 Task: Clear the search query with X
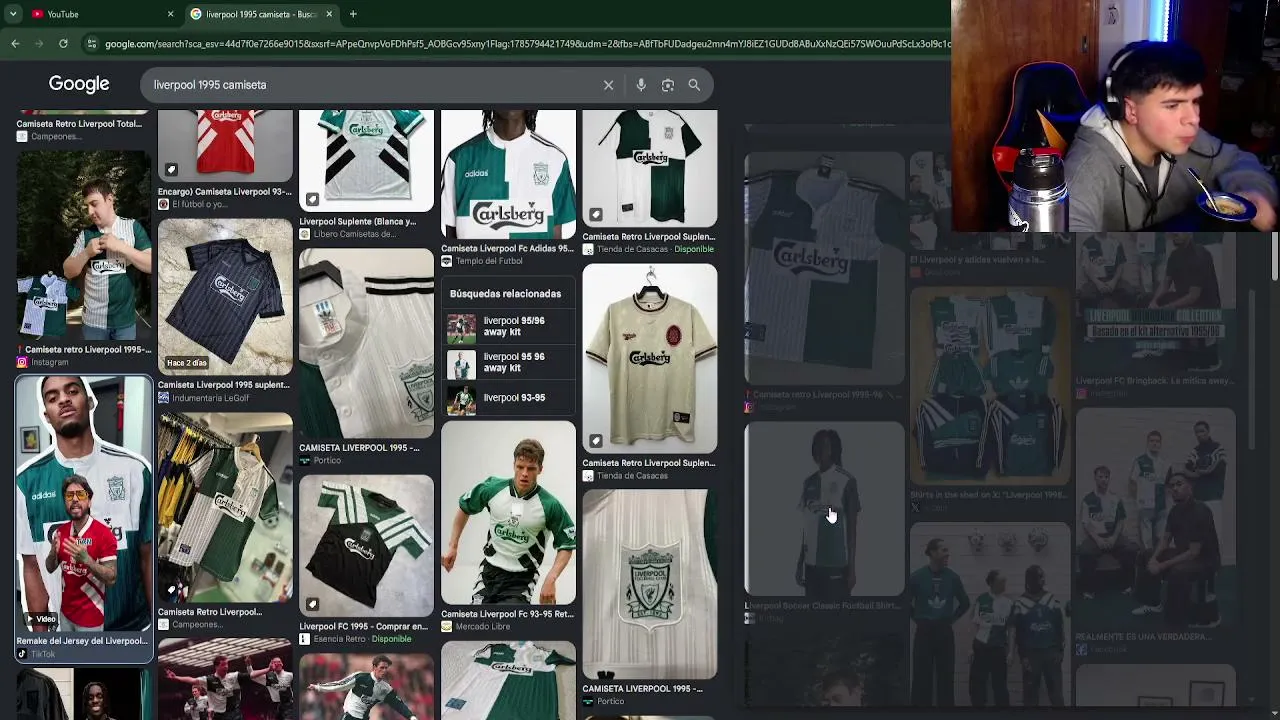tap(608, 85)
